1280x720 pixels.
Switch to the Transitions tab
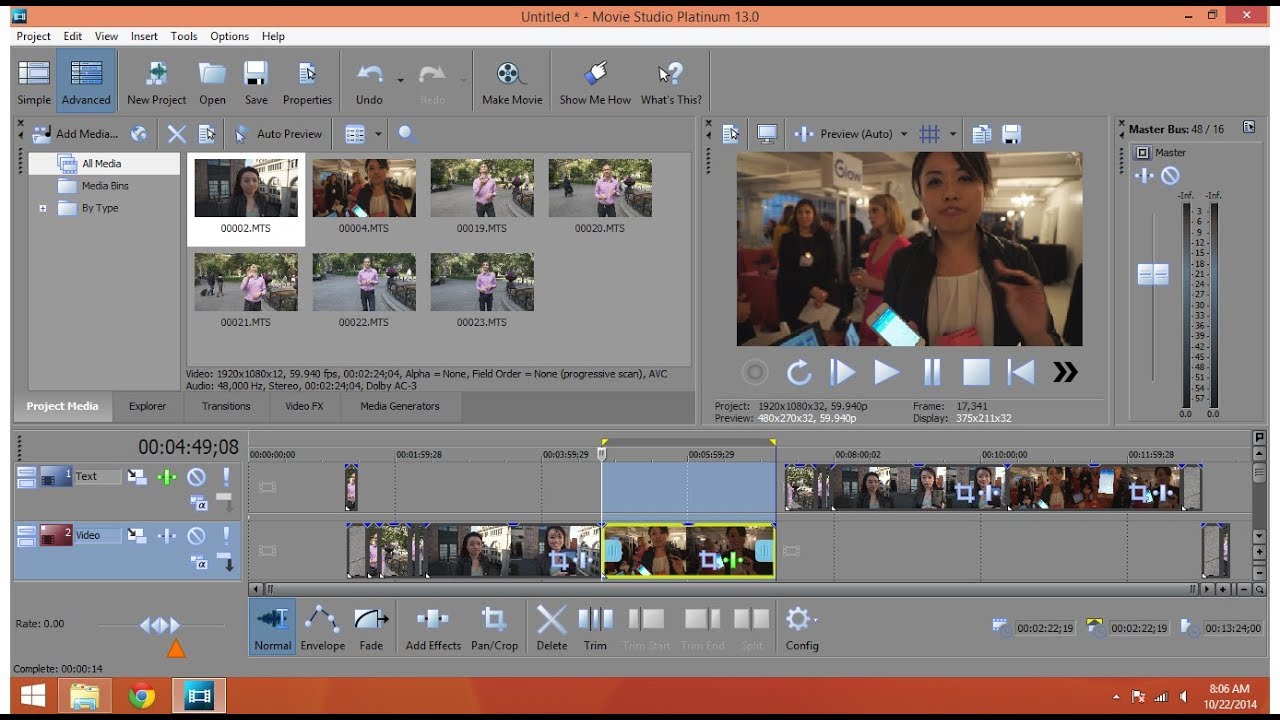pos(226,406)
